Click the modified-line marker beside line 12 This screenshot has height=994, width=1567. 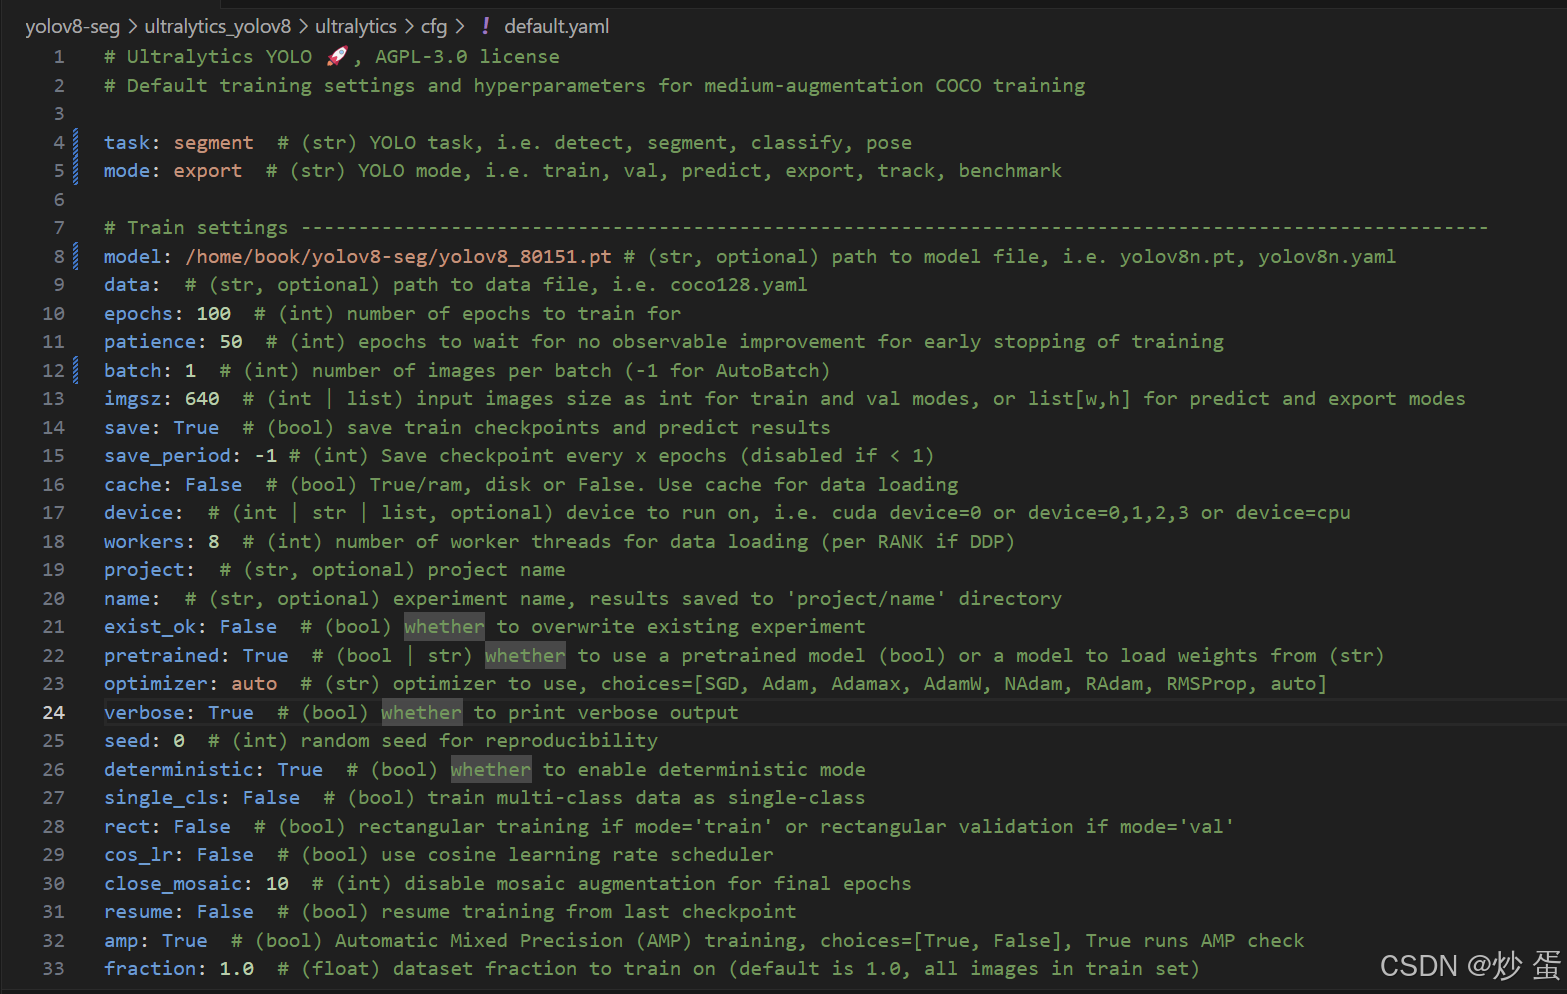pos(76,371)
